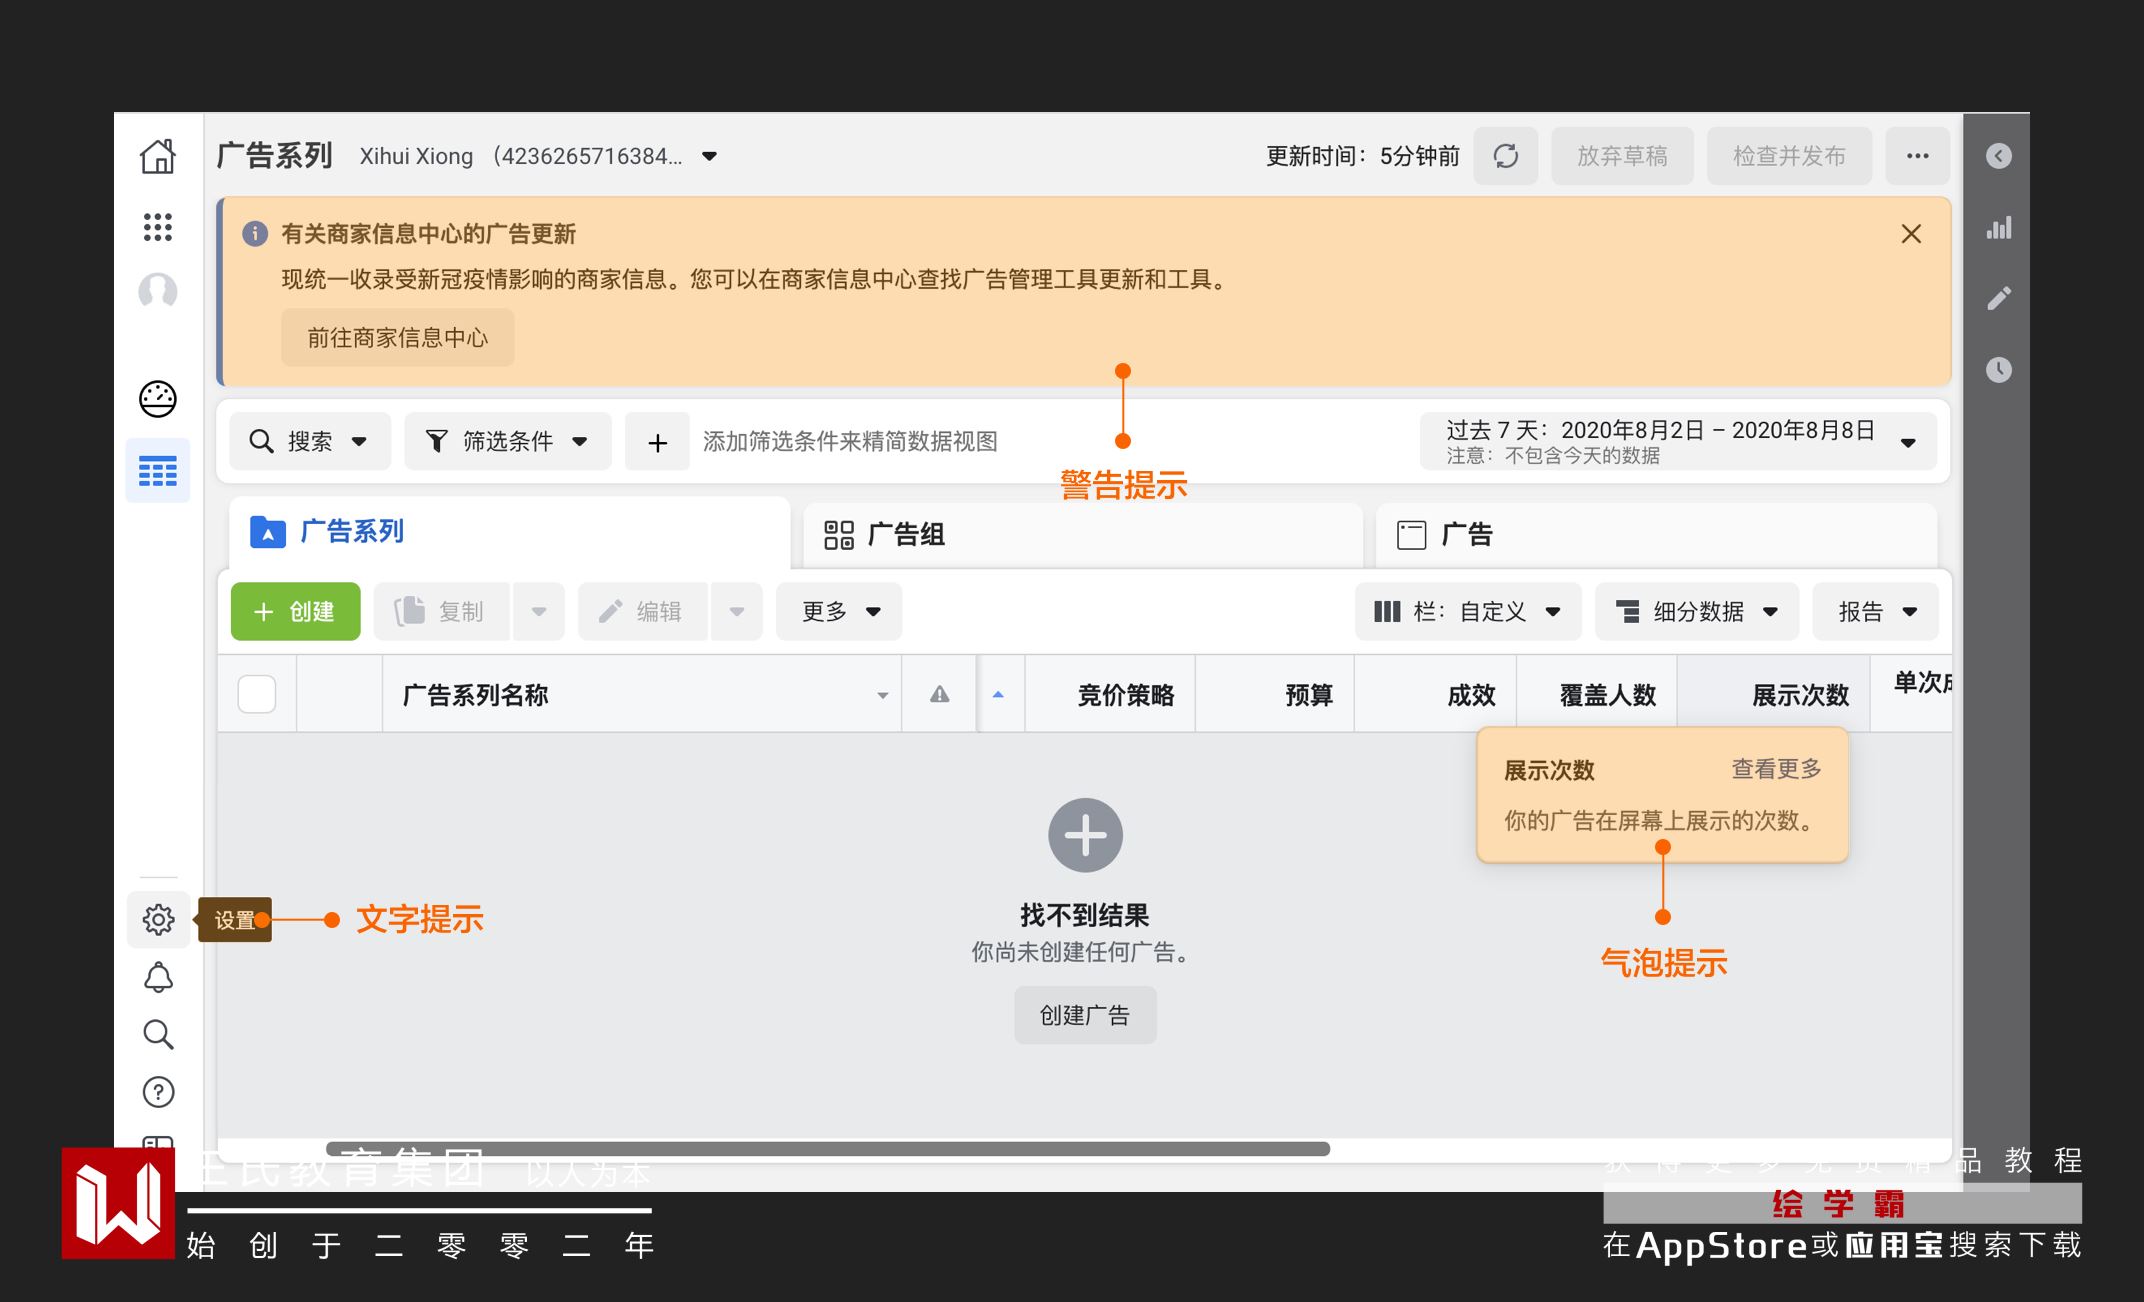
Task: Open the notifications bell
Action: [x=158, y=977]
